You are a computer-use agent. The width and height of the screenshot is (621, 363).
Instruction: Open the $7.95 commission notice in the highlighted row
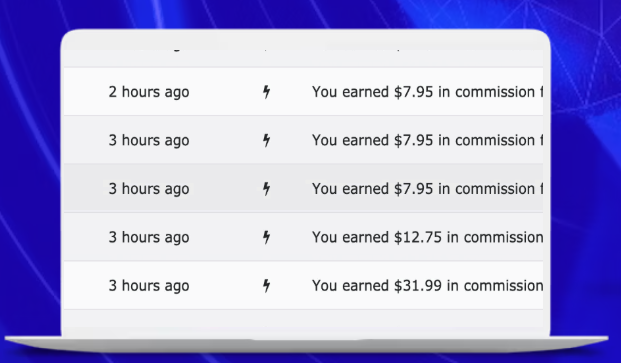[427, 189]
